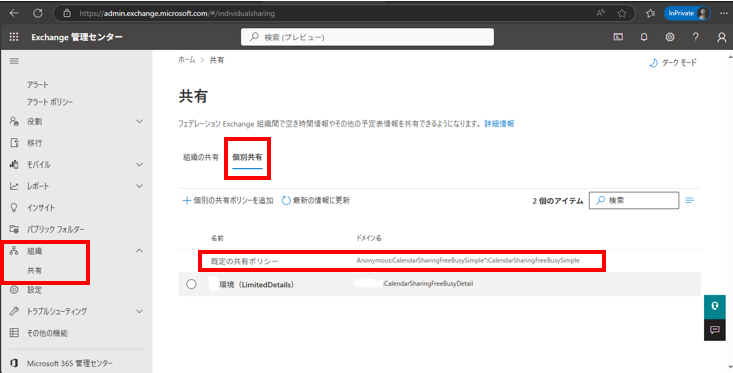Viewport: 733px width, 373px height.
Task: Open browser settings ellipsis menu
Action: coord(724,13)
